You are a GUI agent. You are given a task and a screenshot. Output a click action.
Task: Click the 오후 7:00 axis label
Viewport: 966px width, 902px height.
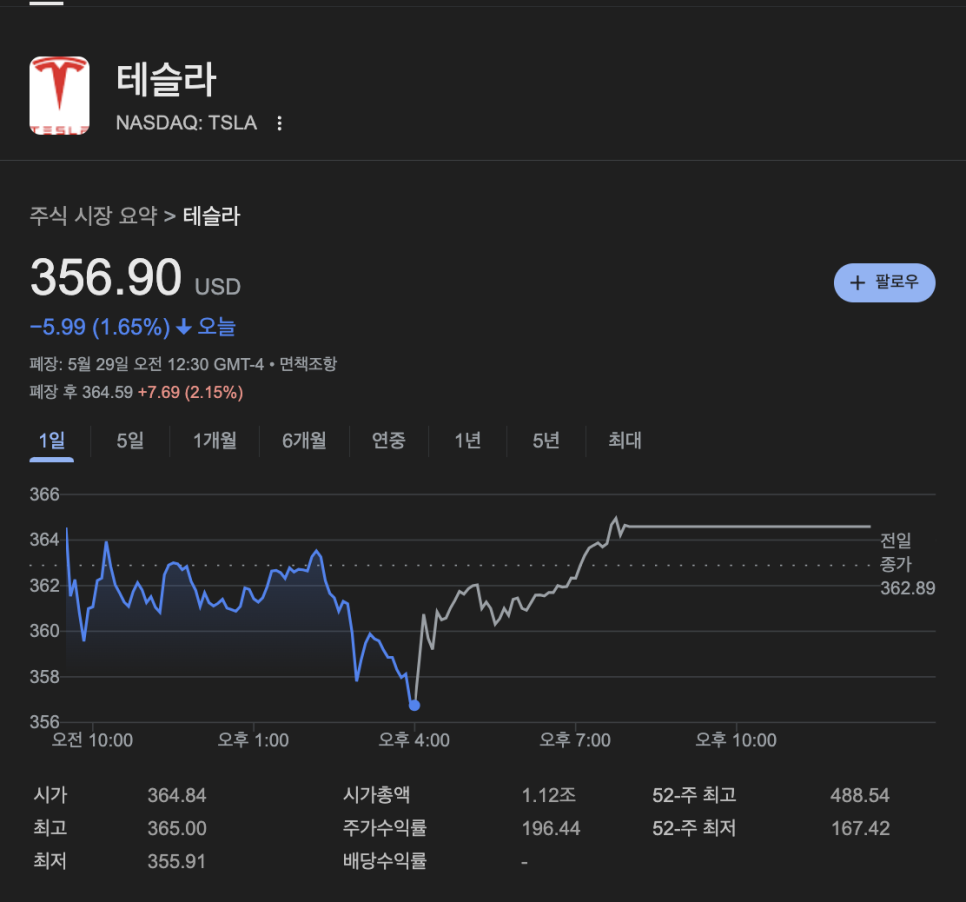pyautogui.click(x=575, y=740)
